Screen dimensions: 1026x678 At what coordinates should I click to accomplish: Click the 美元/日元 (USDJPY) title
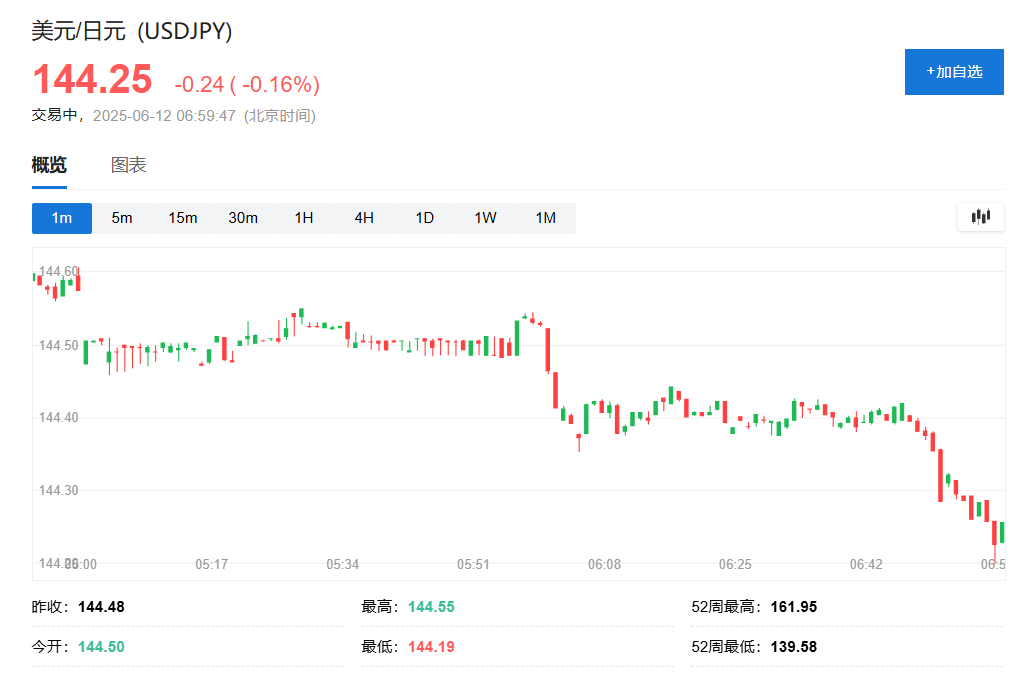[132, 31]
